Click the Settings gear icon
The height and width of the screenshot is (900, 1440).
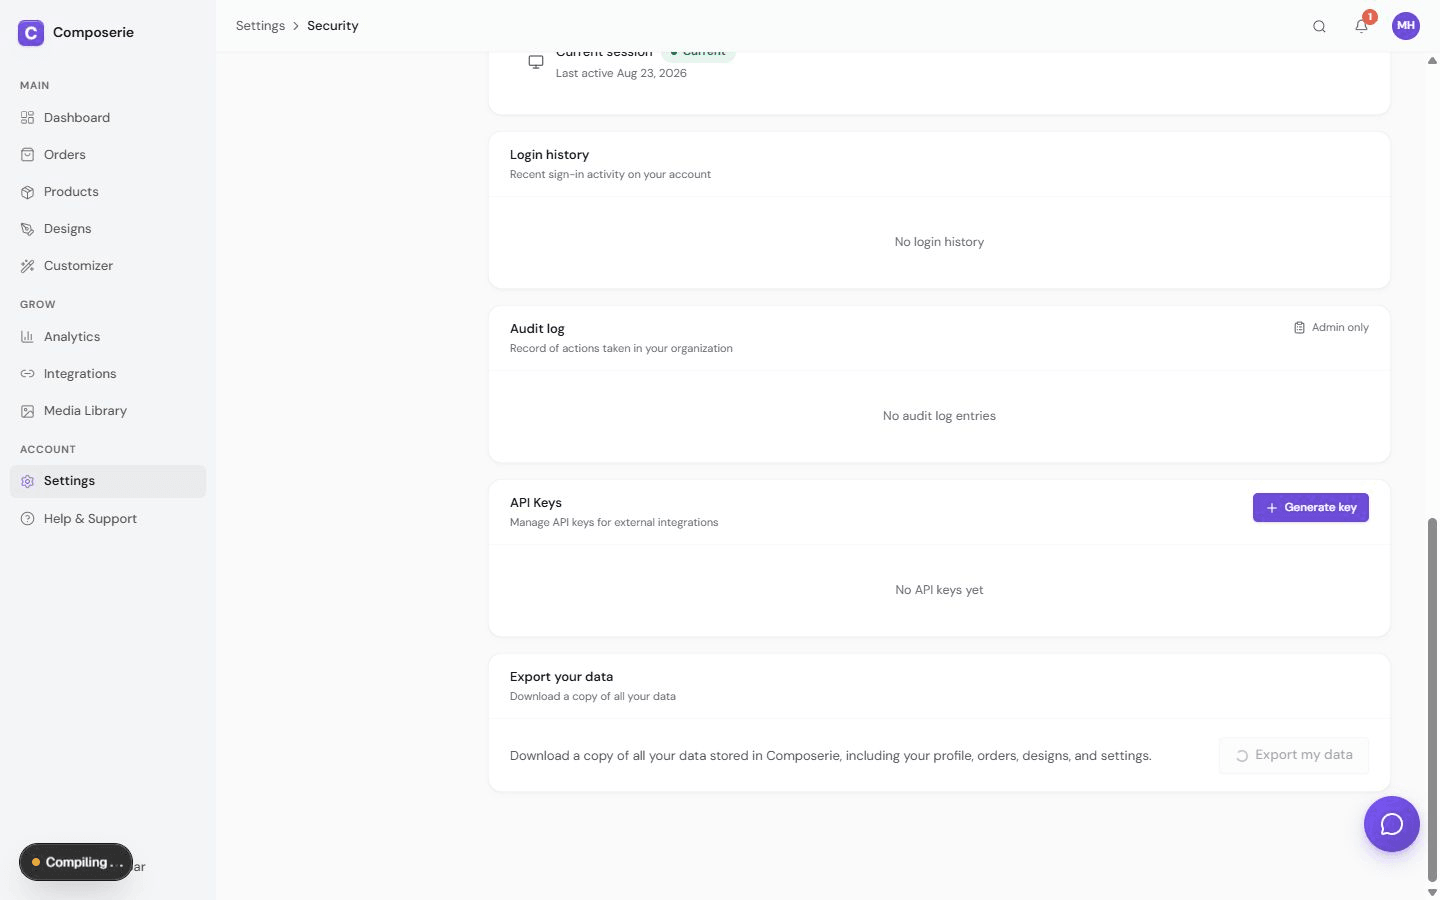tap(27, 481)
